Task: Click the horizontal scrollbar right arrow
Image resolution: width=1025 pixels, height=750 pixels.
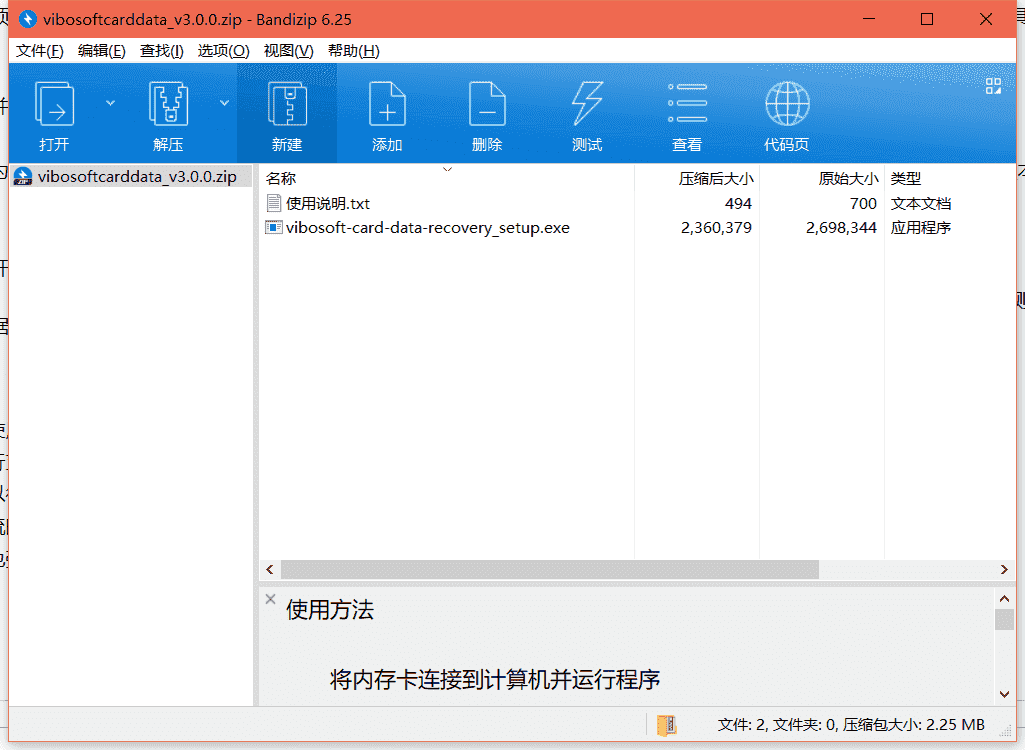Action: (1004, 570)
